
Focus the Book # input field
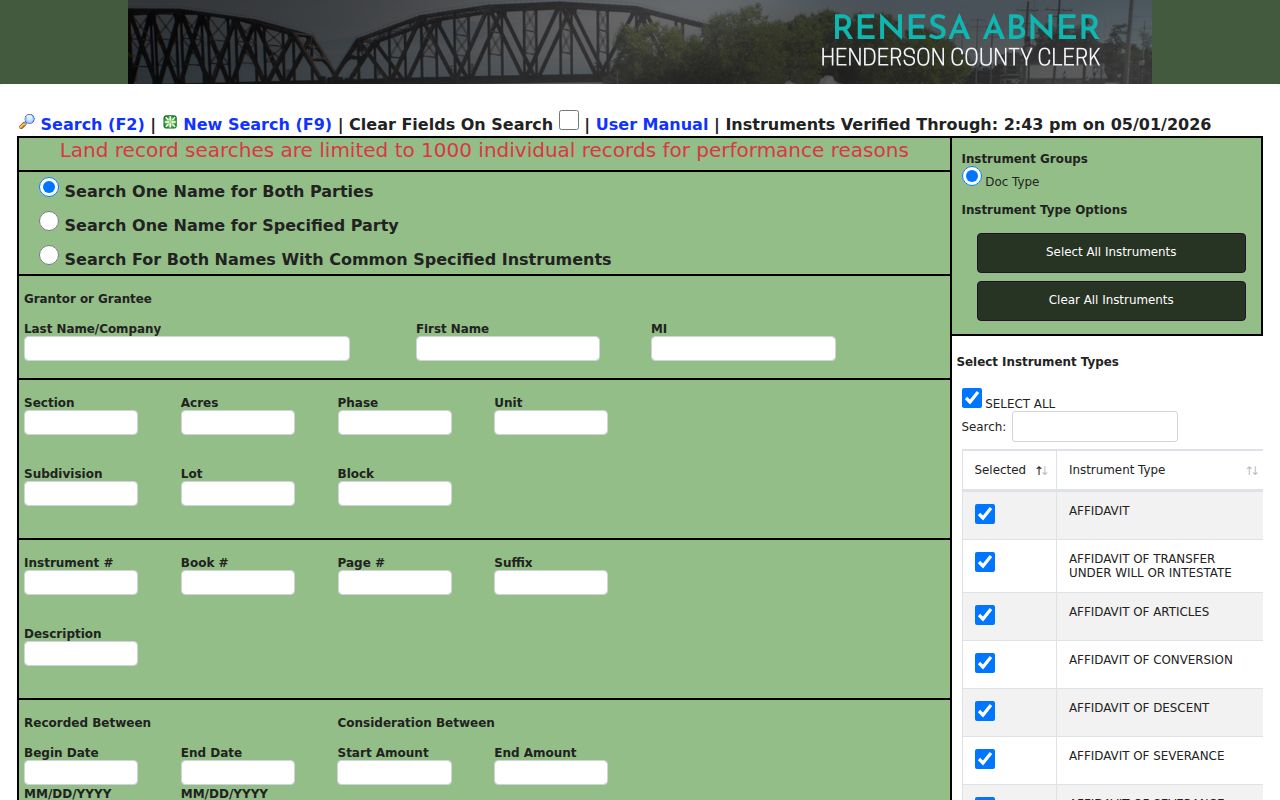(x=238, y=582)
